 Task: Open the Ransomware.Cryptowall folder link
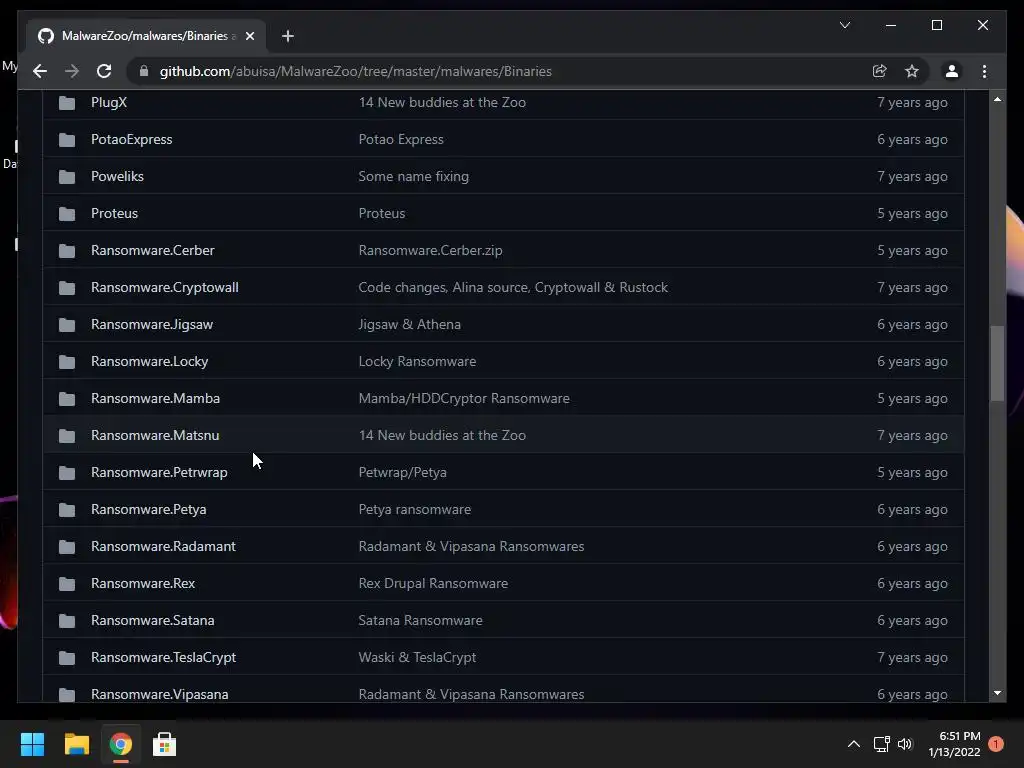165,287
